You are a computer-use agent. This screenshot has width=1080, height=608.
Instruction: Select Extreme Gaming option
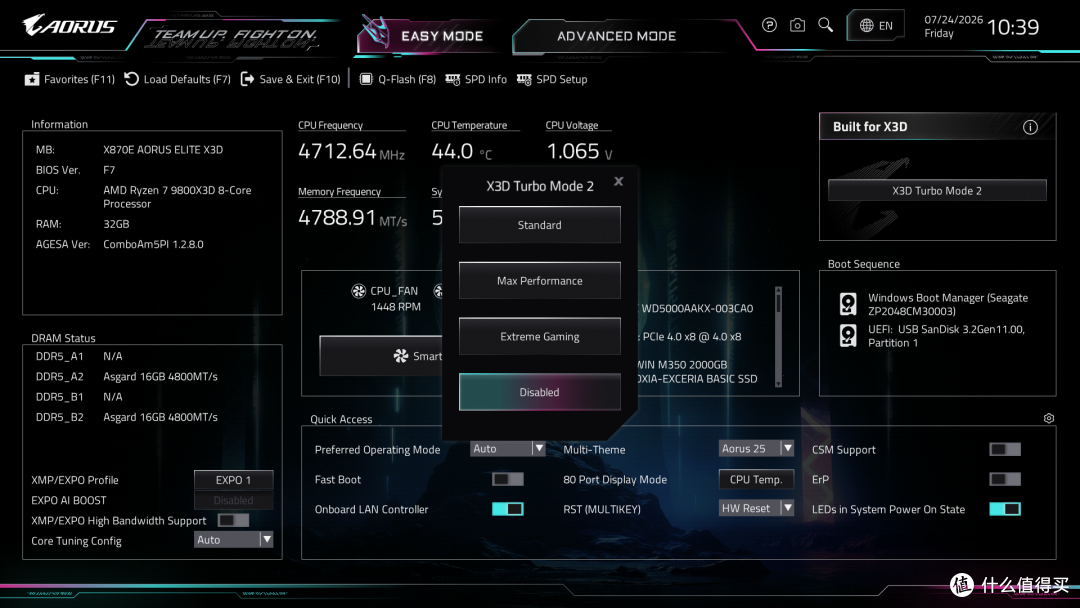539,336
